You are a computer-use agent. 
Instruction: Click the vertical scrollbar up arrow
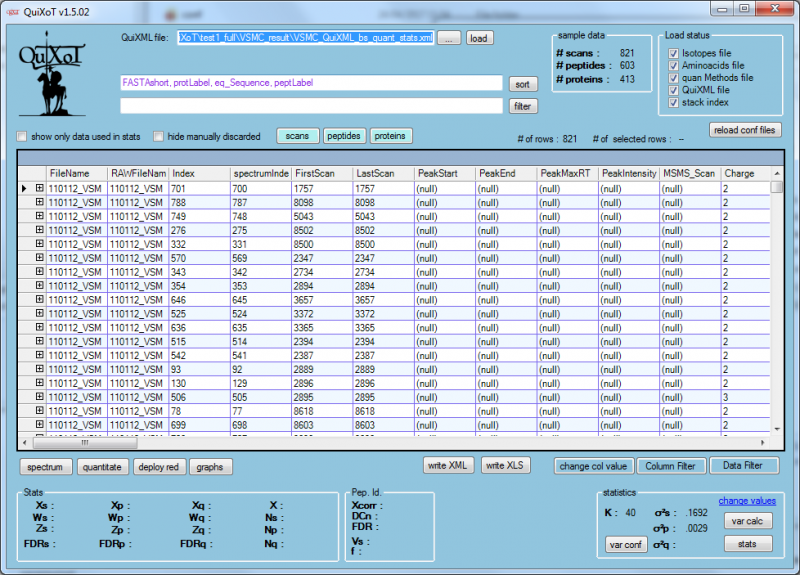click(x=777, y=173)
